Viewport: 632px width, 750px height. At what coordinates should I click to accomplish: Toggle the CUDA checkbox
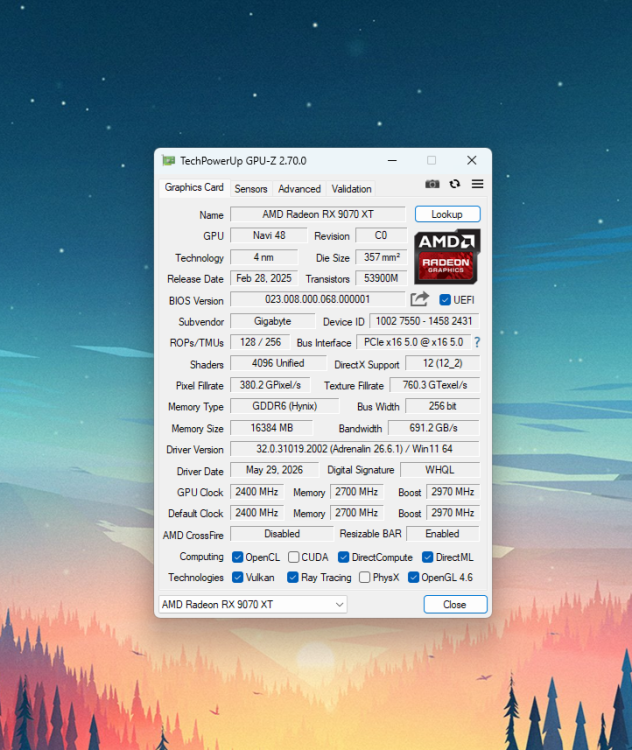(294, 557)
